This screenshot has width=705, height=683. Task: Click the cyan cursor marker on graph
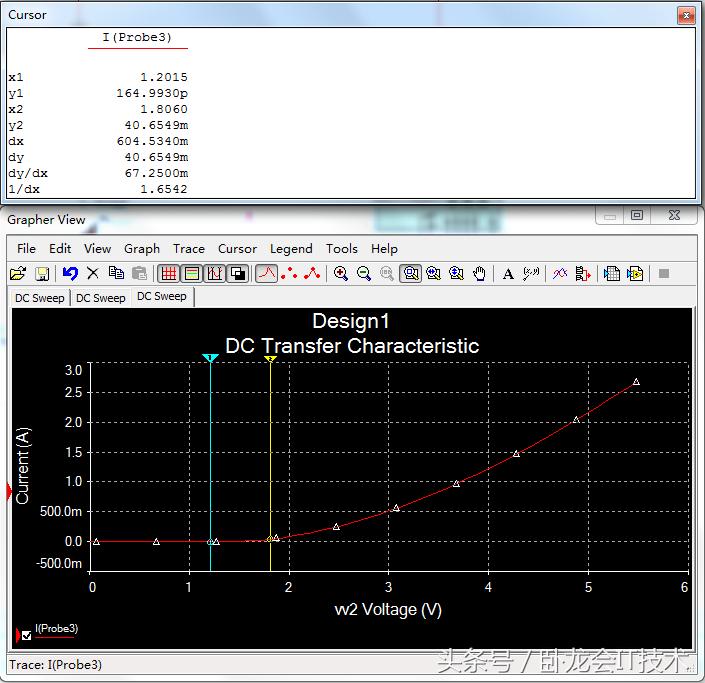coord(210,358)
